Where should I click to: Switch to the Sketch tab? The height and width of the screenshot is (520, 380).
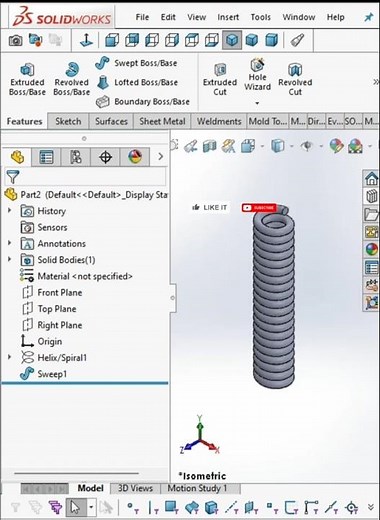[x=68, y=121]
